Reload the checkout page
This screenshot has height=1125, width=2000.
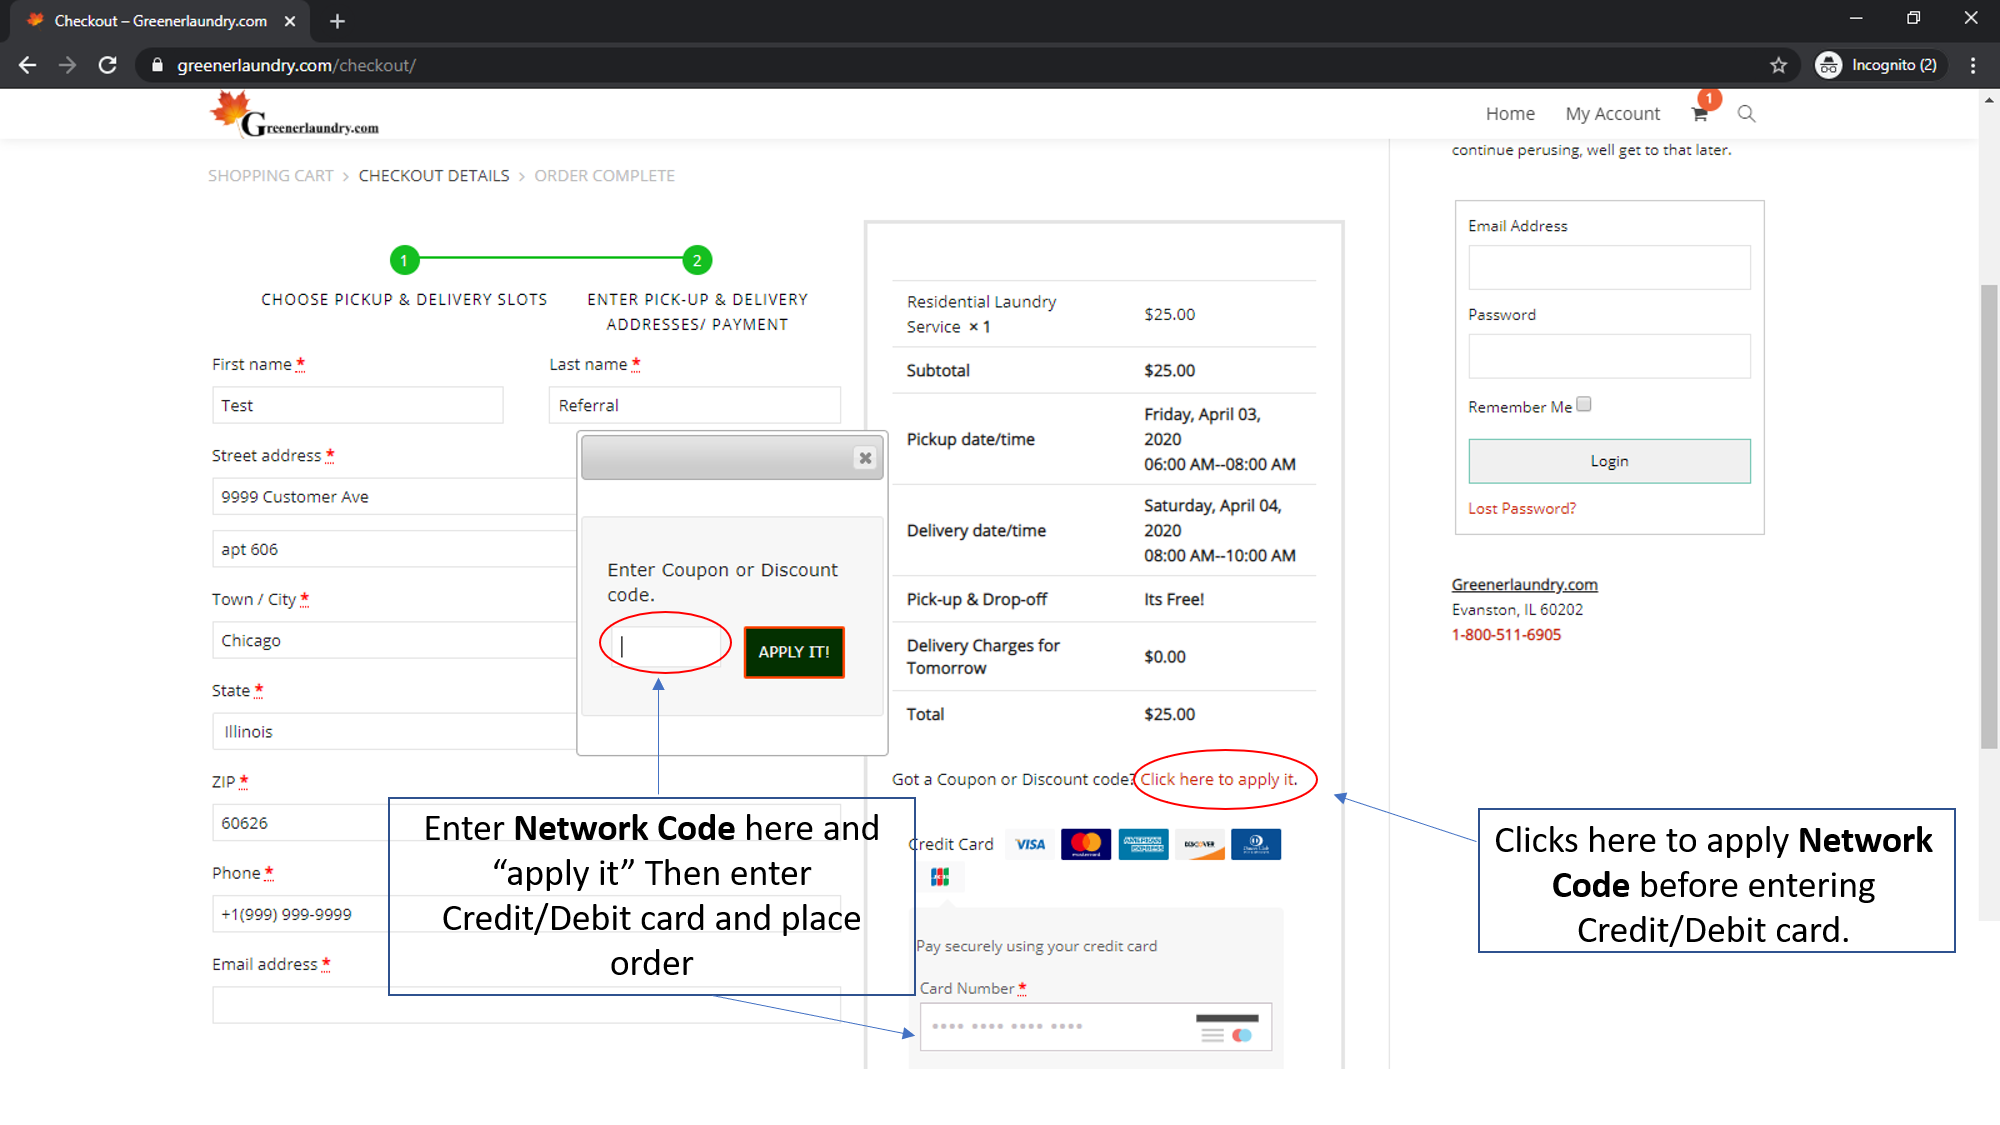[108, 65]
